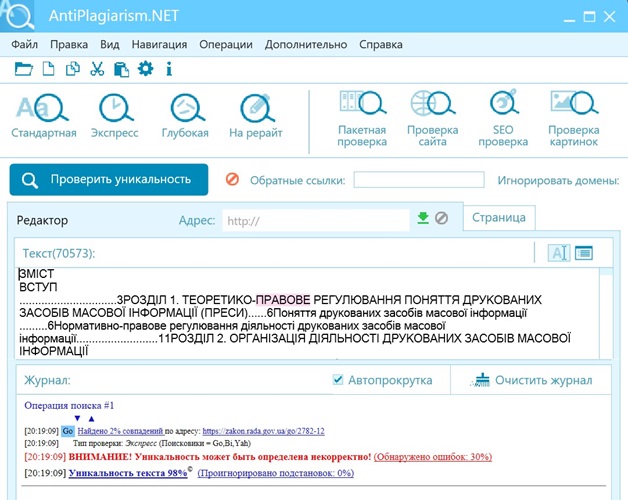The height and width of the screenshot is (500, 628).
Task: Start the Глубокая check
Action: (185, 116)
